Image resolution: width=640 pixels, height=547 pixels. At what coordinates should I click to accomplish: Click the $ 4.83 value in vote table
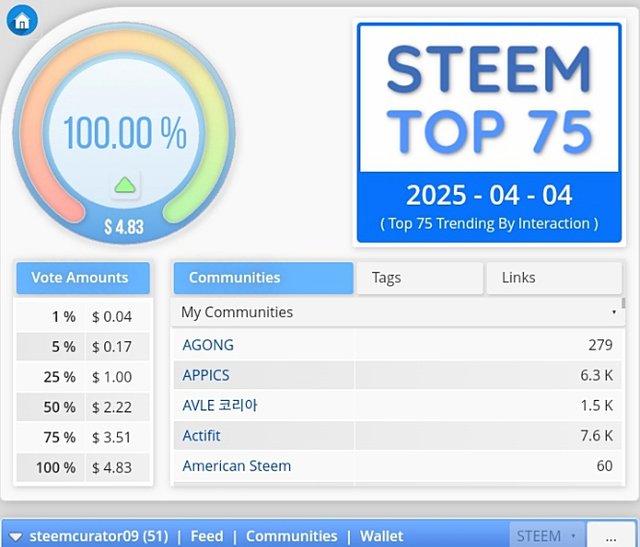coord(112,467)
